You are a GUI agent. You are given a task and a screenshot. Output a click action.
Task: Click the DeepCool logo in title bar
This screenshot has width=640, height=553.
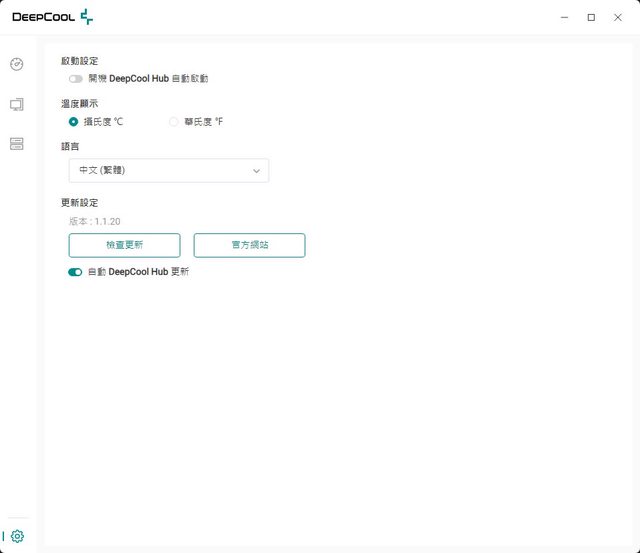pyautogui.click(x=53, y=17)
